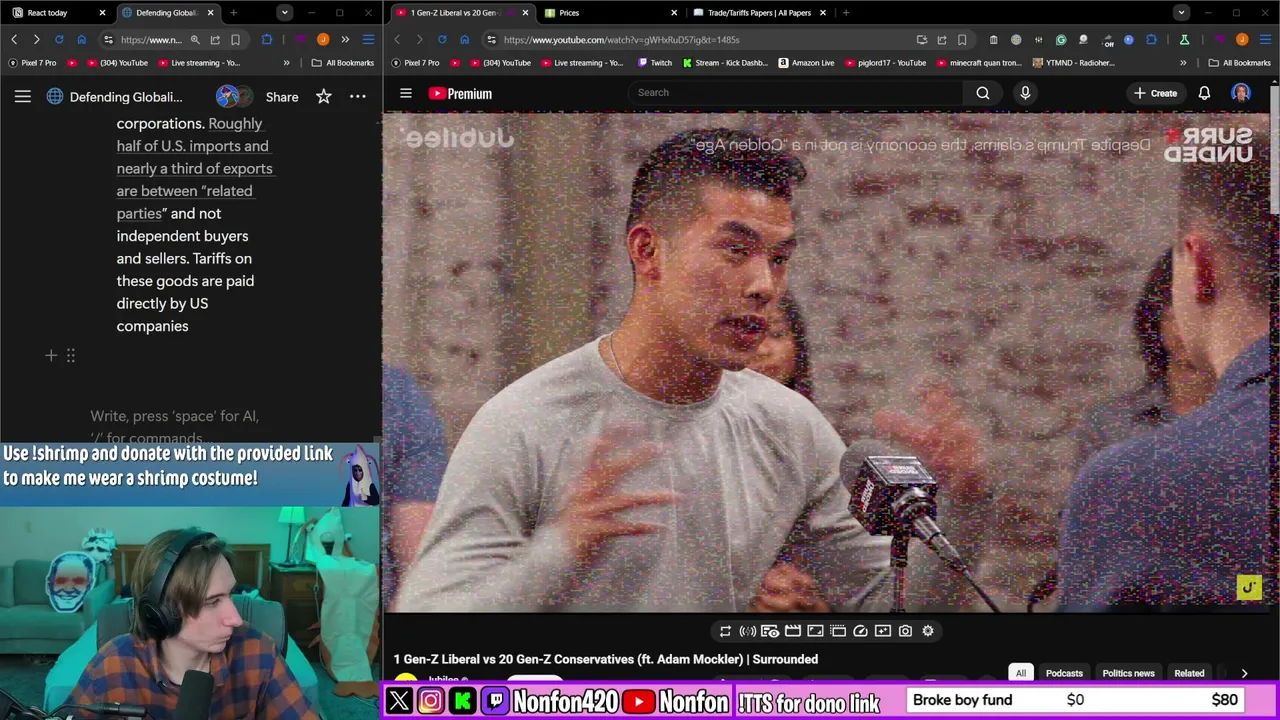Open tab list dropdown in right window
The width and height of the screenshot is (1280, 720).
coord(1182,12)
